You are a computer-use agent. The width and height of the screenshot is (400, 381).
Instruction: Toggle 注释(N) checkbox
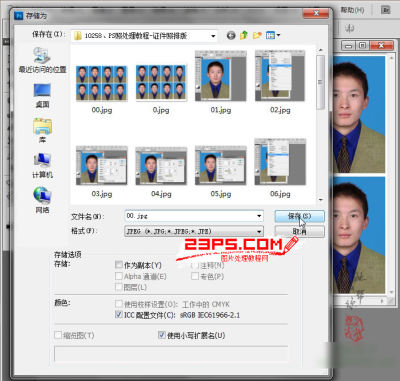[195, 265]
